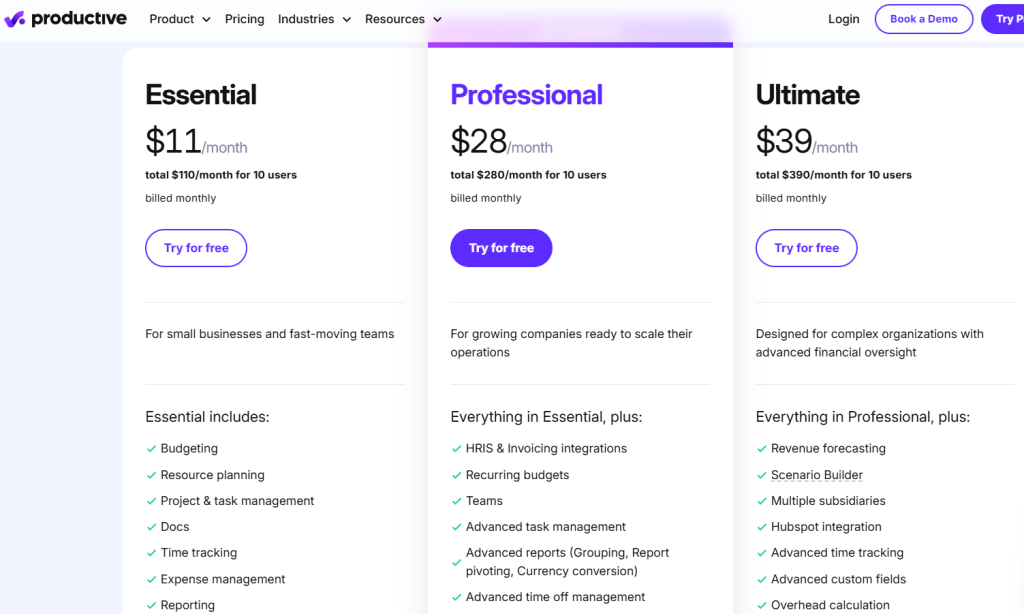This screenshot has width=1024, height=614.
Task: Try the Professional plan for free
Action: [501, 248]
